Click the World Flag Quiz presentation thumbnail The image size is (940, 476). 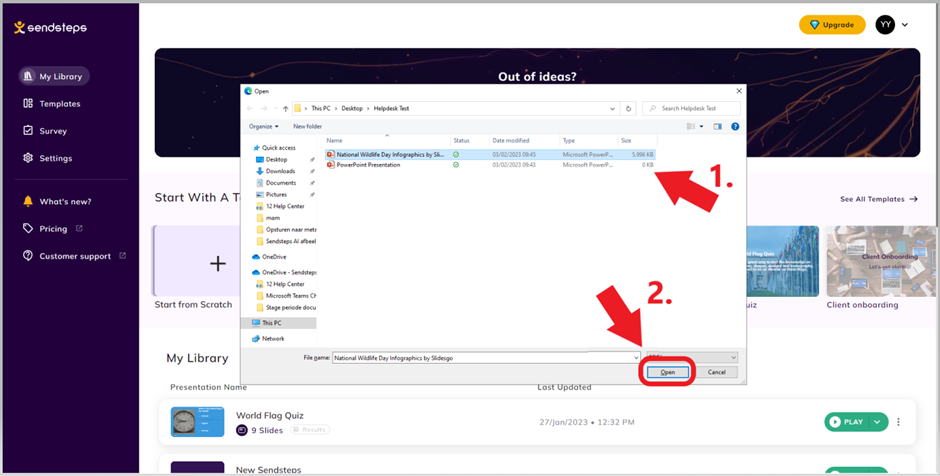click(x=197, y=422)
